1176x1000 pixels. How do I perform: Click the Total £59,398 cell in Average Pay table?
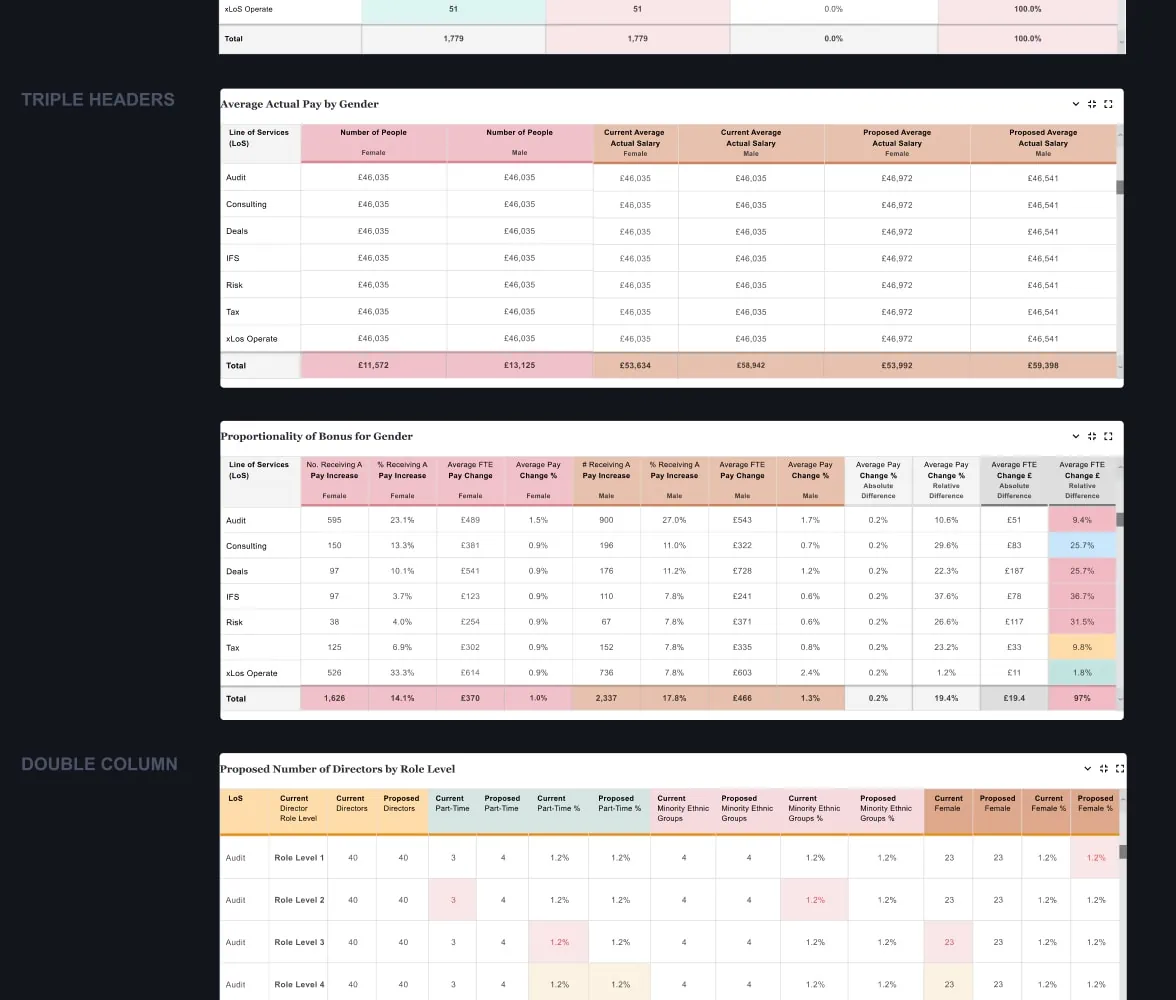tap(1043, 366)
